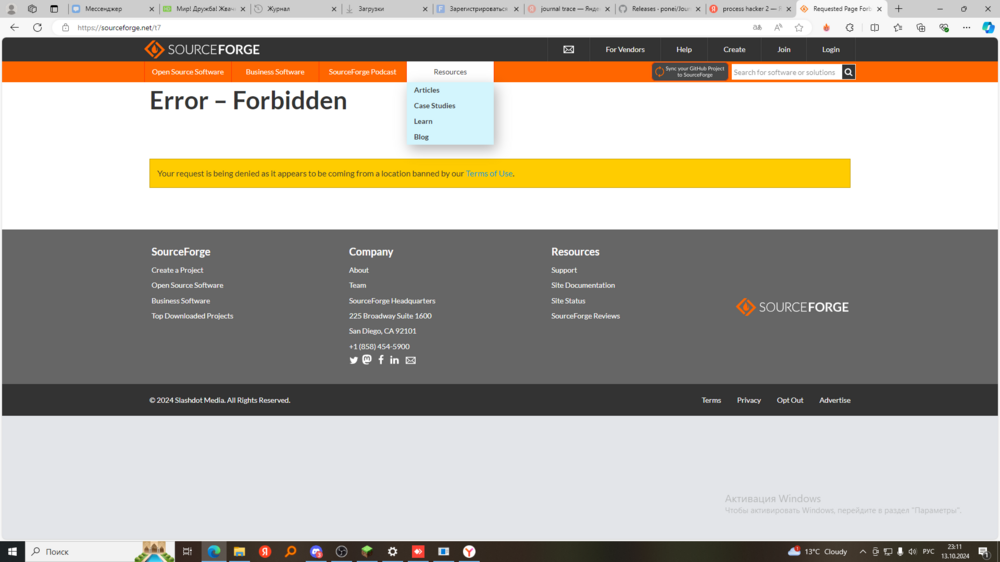The image size is (1000, 562).
Task: Click SourceForge Reviews footer link
Action: tap(585, 316)
